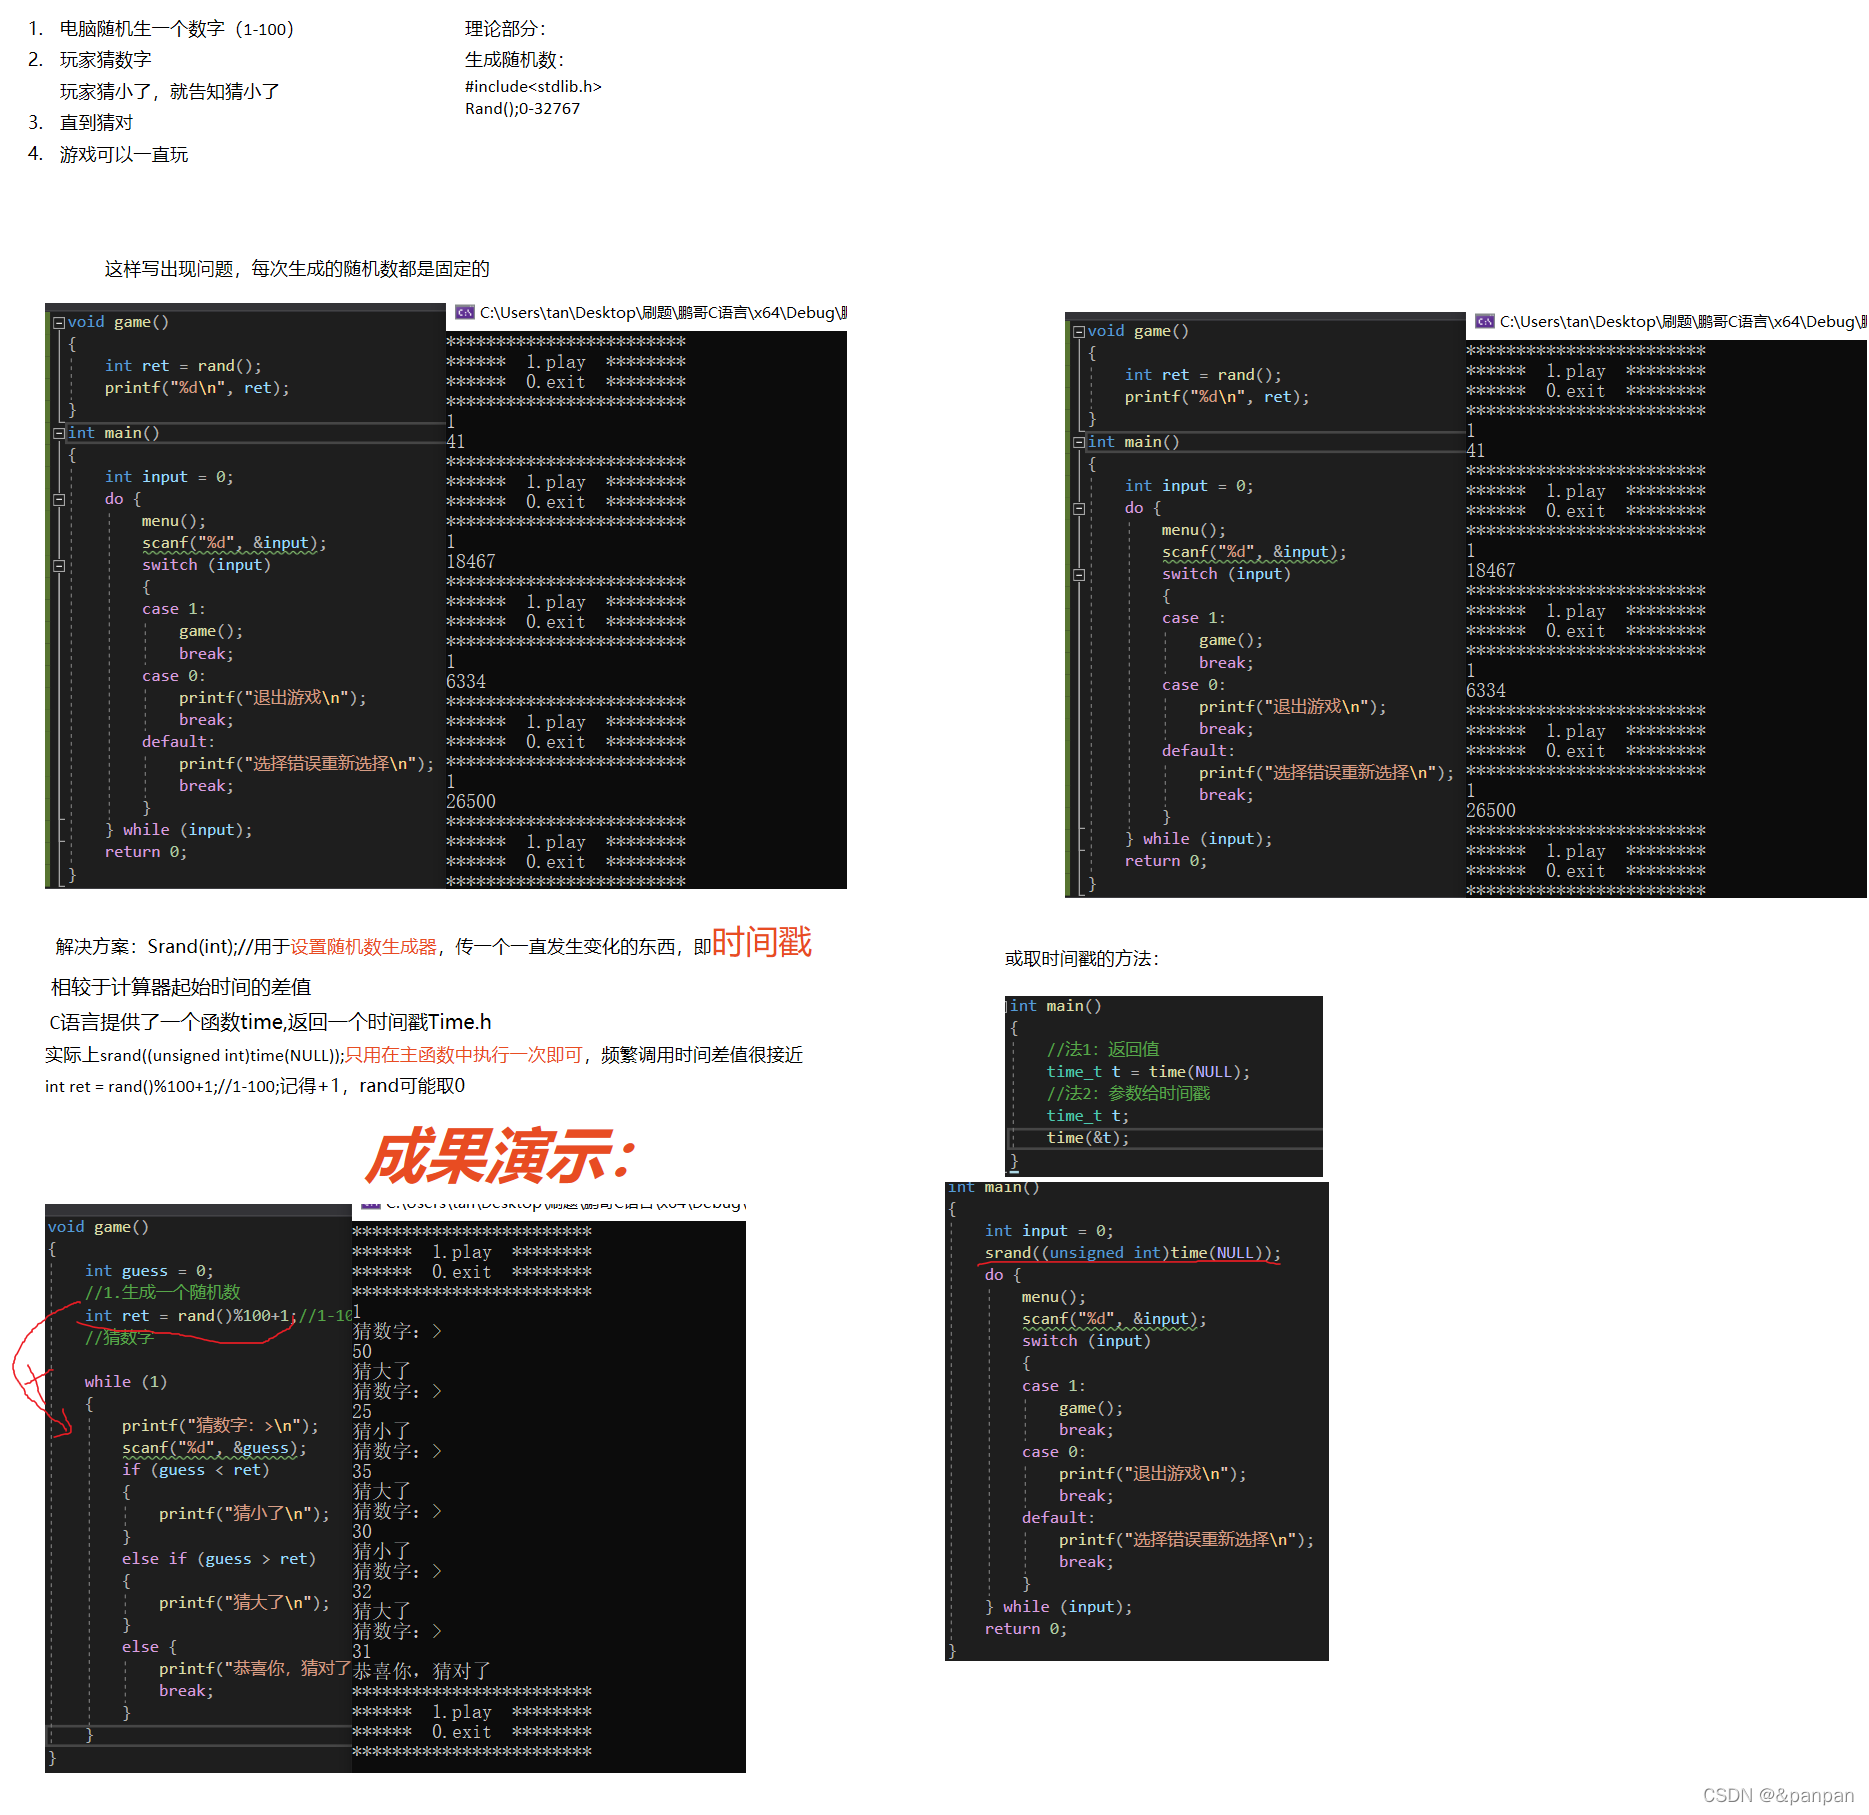Click the line '电脑随机生一个数字（1-100）'
This screenshot has height=1815, width=1869.
point(178,29)
